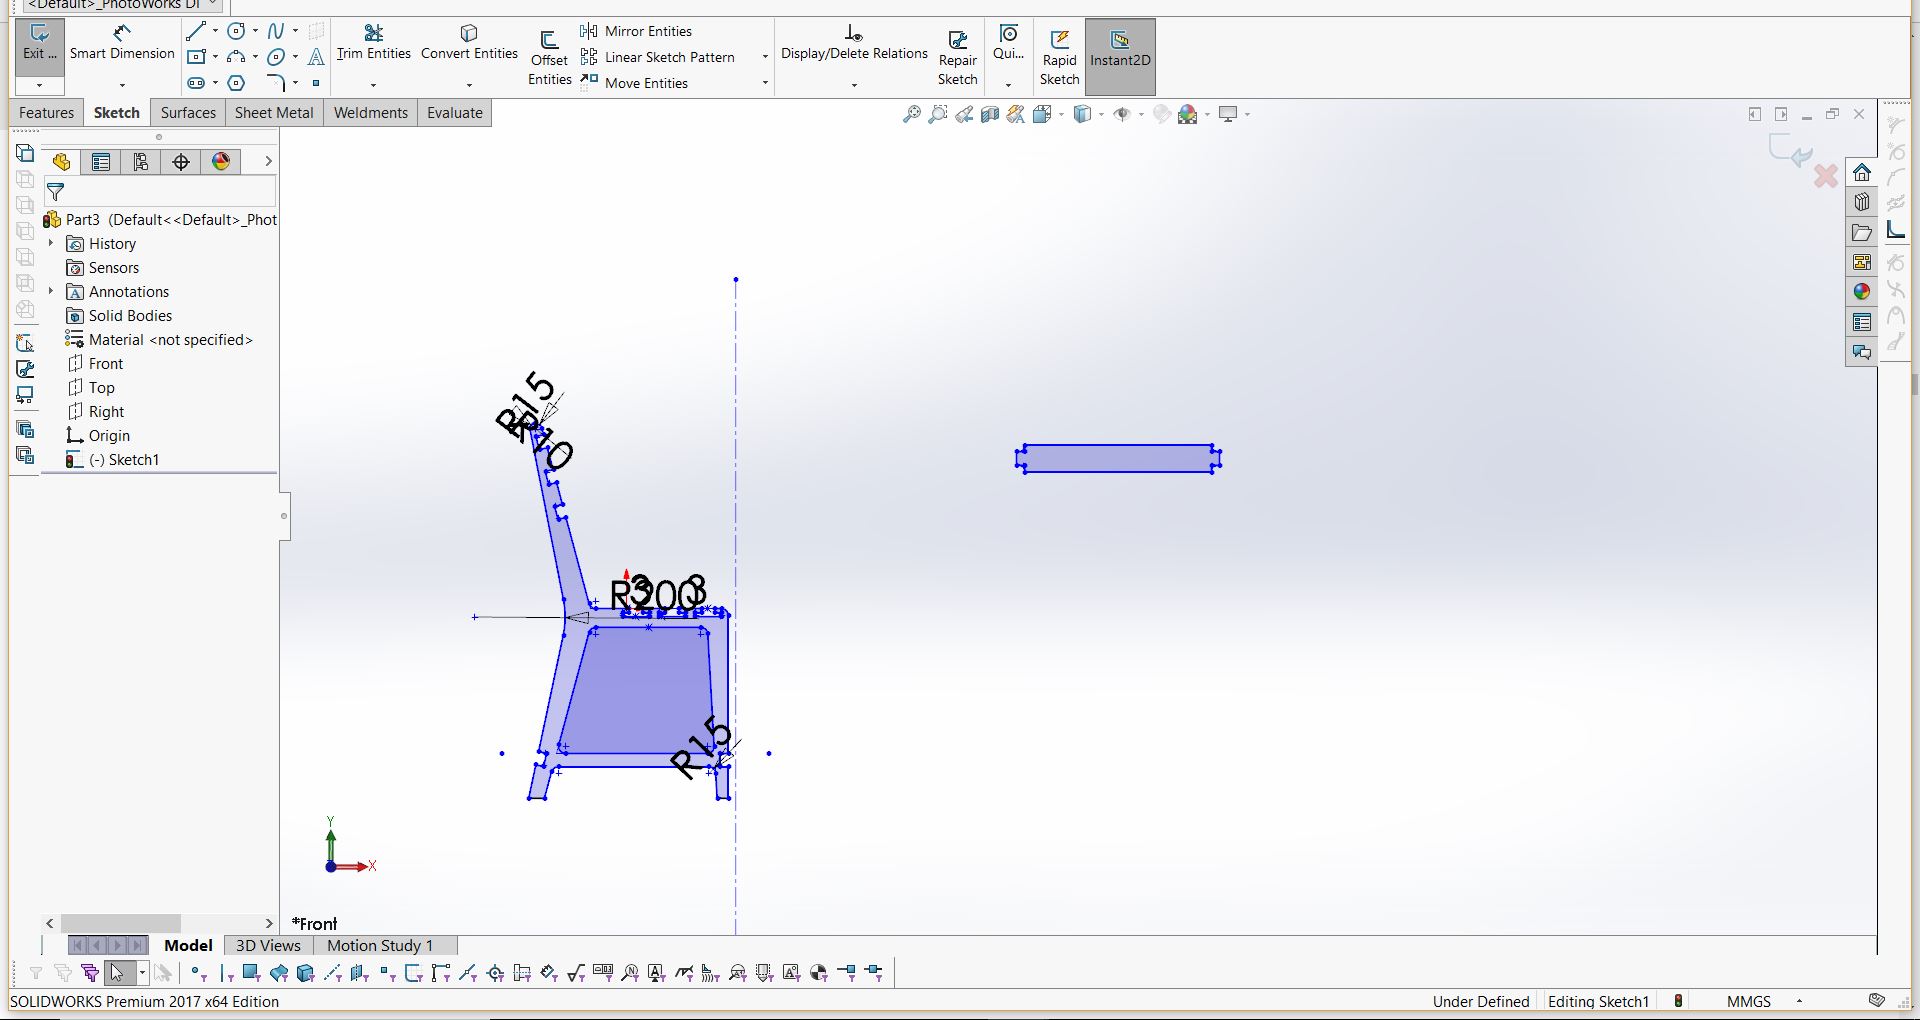
Task: Open the Motion Study 1 tab
Action: 380,945
